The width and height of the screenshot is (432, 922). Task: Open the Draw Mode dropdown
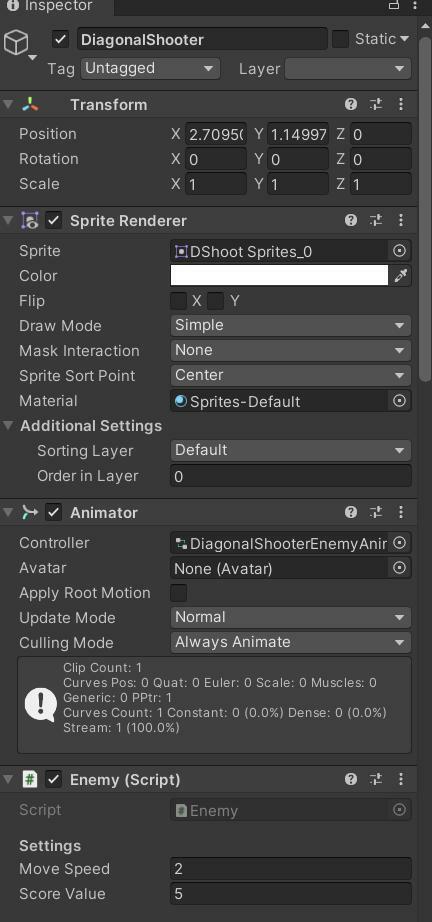(x=290, y=325)
